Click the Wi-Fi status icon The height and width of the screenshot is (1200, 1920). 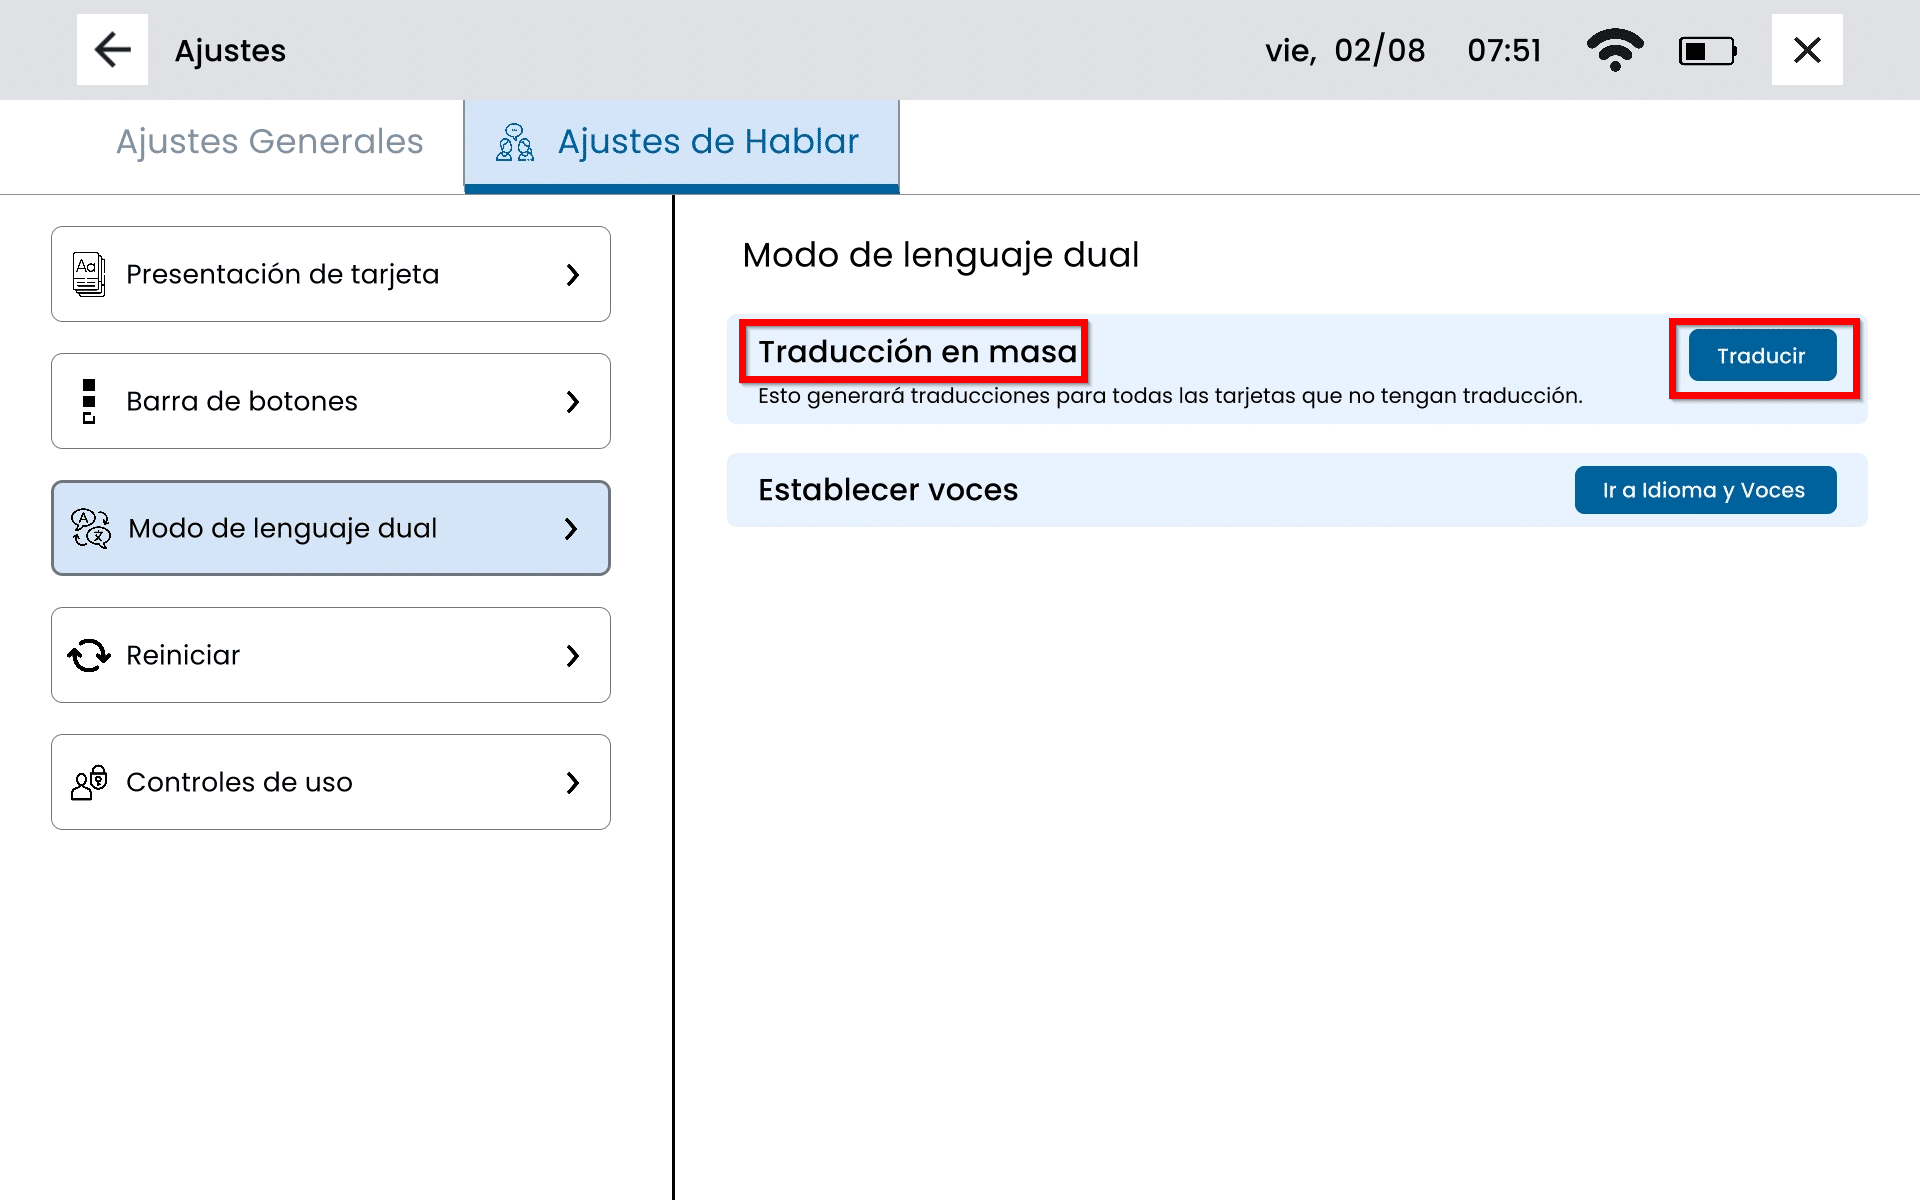point(1614,50)
